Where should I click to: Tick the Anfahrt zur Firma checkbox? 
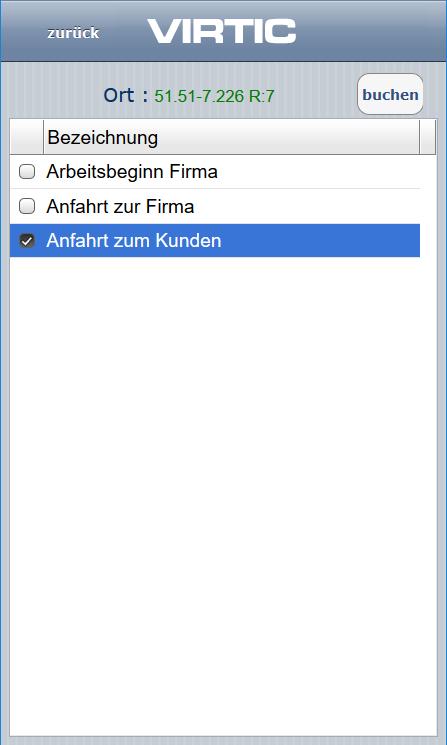pos(27,206)
